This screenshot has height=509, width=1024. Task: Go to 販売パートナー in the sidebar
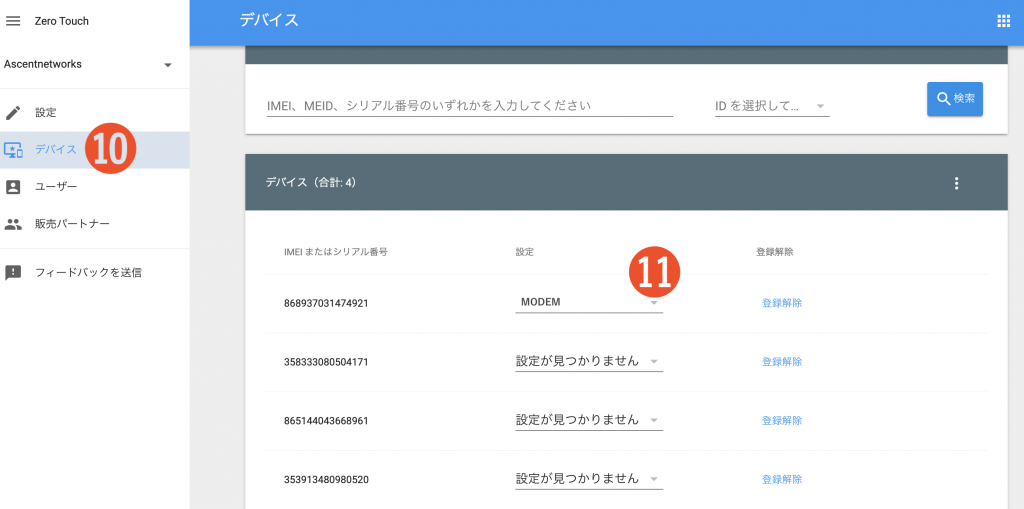pos(72,224)
